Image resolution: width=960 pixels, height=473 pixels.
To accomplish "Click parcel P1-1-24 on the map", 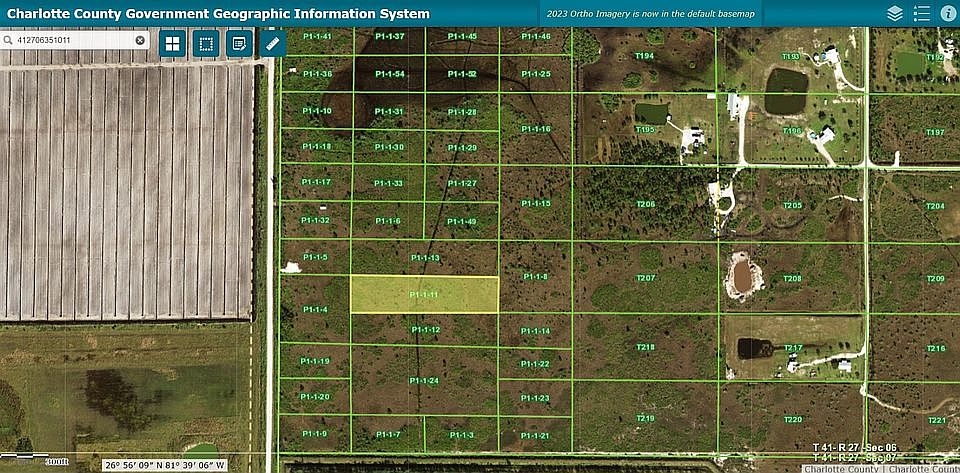I will 425,381.
